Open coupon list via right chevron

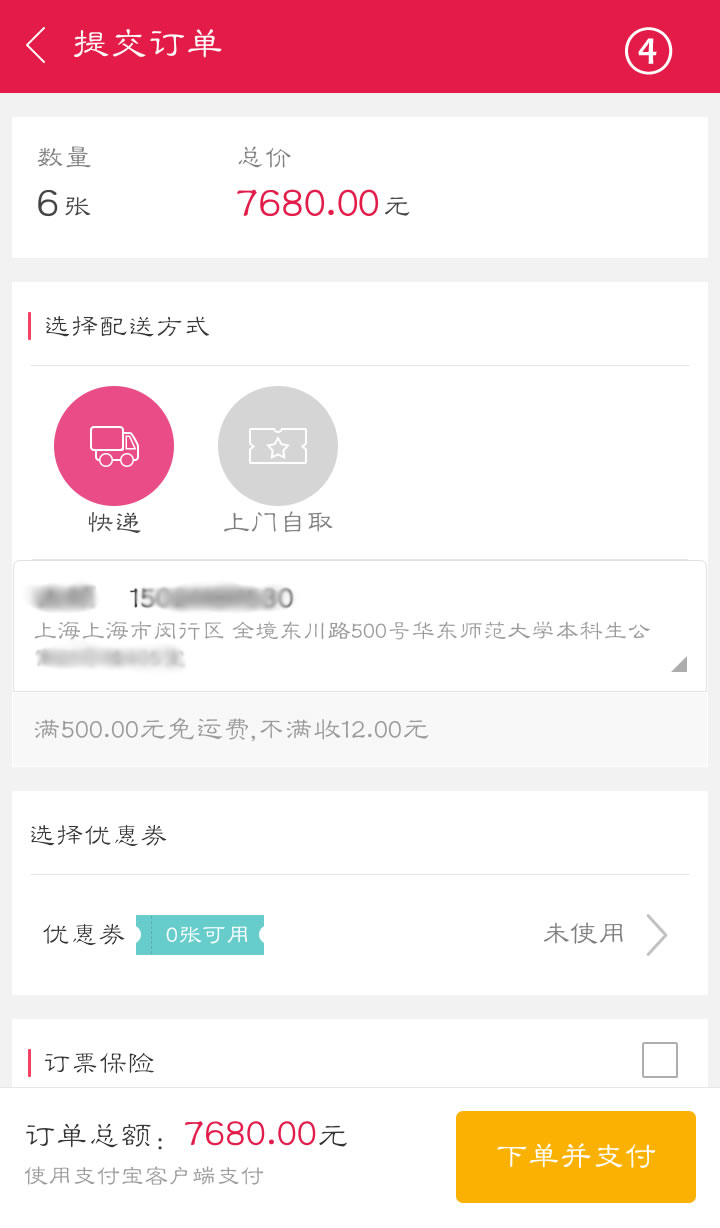(x=656, y=935)
